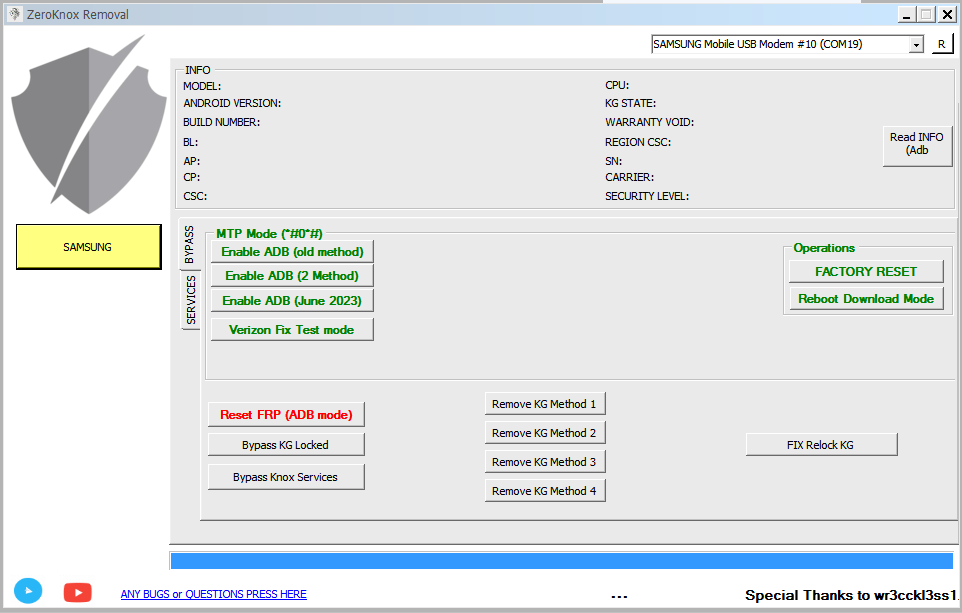This screenshot has height=613, width=962.
Task: Click the KG STATE: label
Action: (x=631, y=103)
